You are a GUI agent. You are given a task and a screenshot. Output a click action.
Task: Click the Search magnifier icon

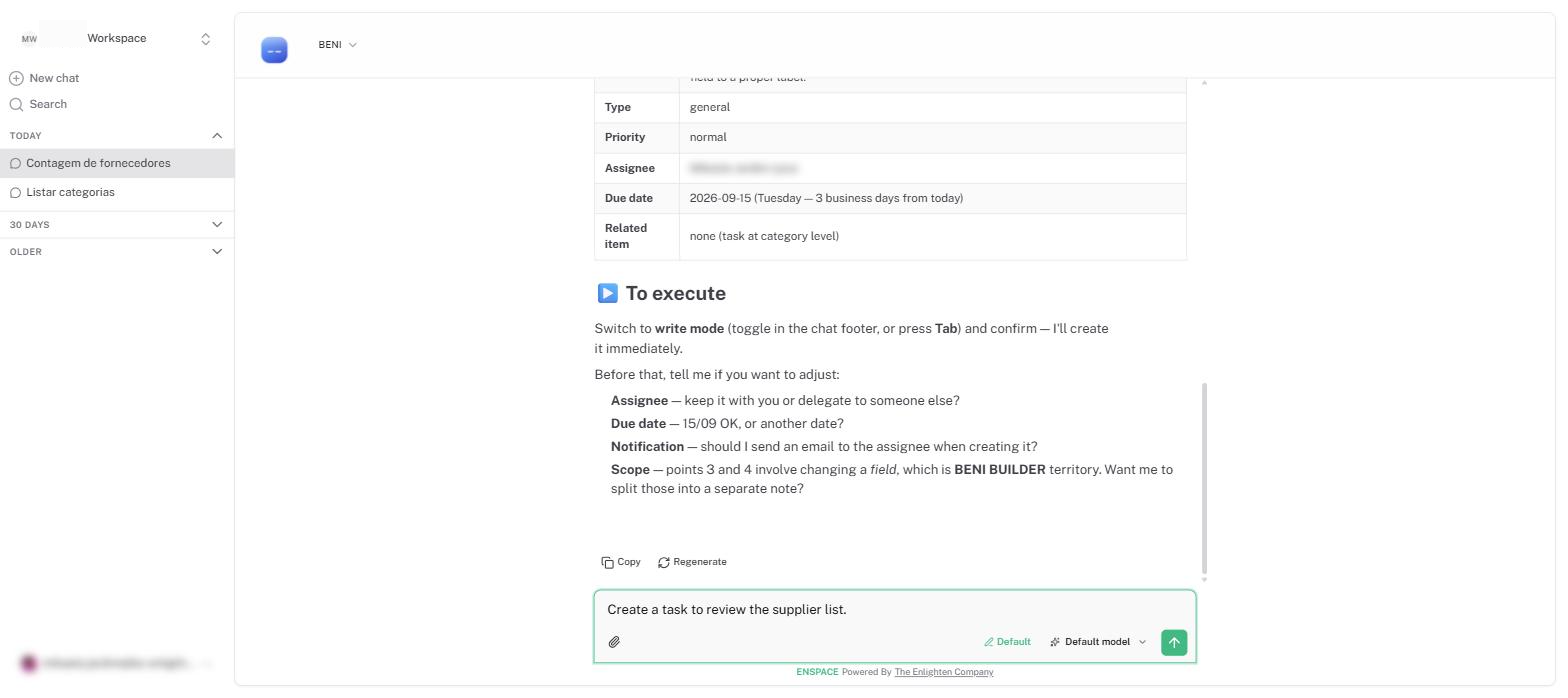16,104
